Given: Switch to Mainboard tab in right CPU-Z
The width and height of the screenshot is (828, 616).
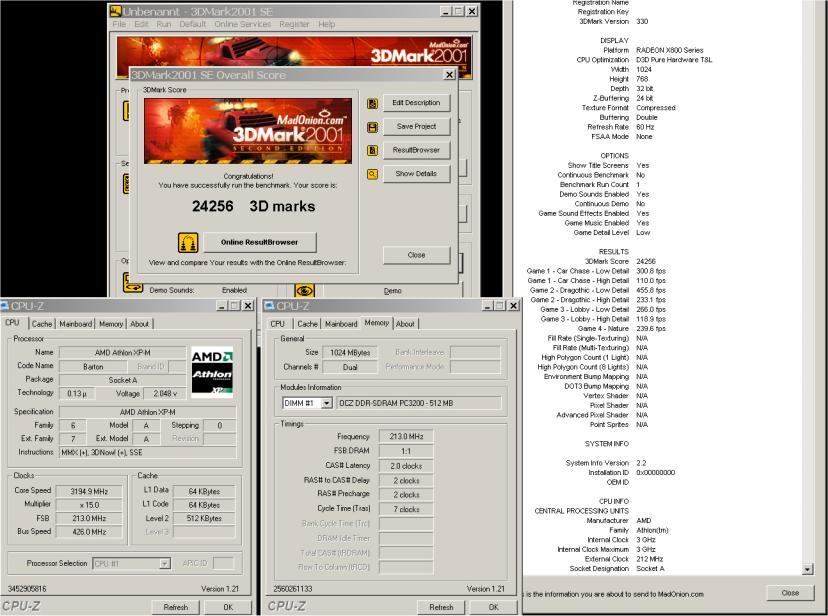Looking at the screenshot, I should pos(341,324).
